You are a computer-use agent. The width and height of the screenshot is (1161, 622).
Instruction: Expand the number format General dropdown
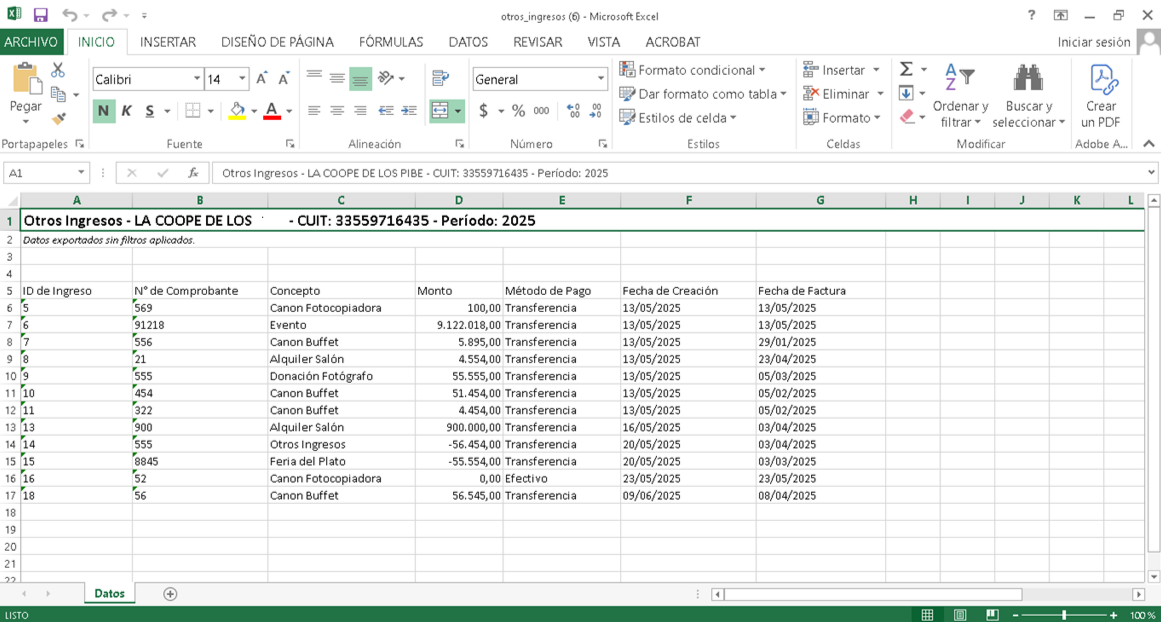pos(601,79)
